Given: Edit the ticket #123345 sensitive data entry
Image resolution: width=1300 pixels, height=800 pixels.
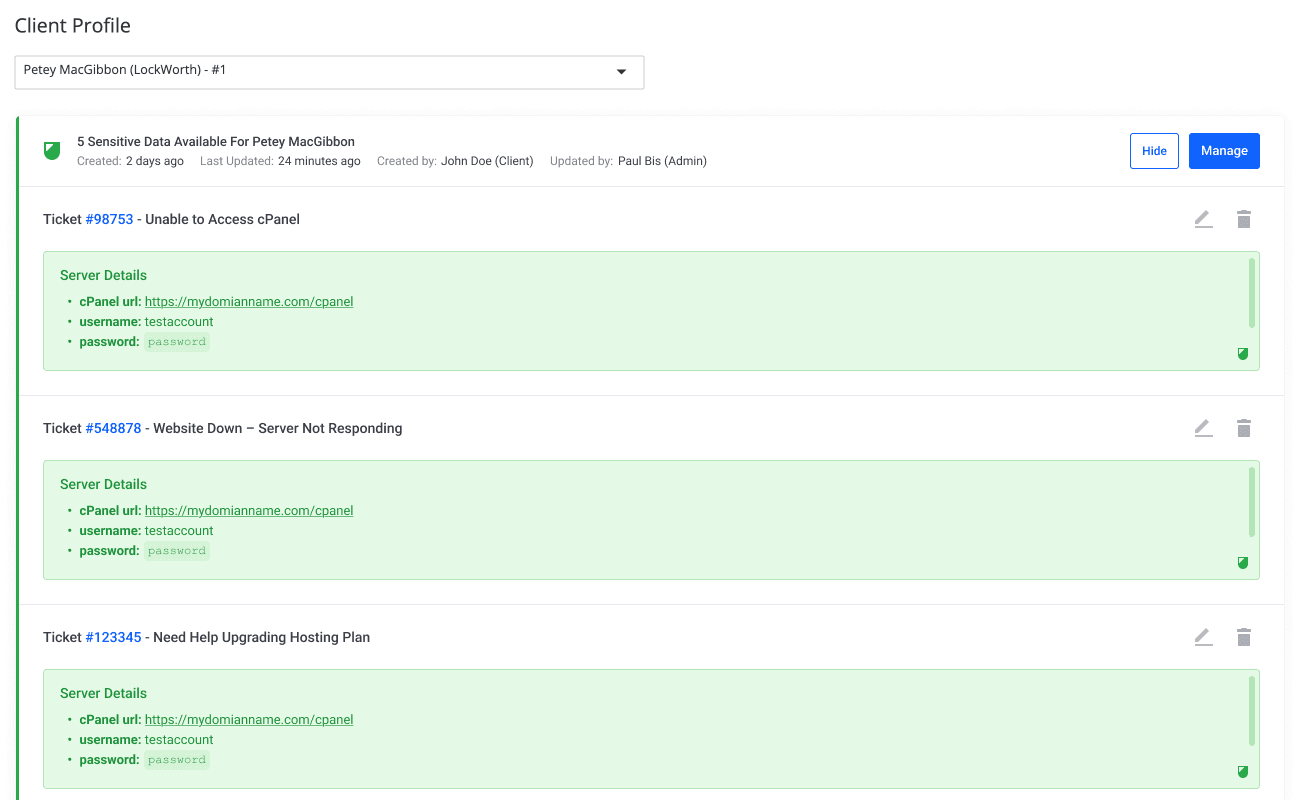Looking at the screenshot, I should click(1203, 637).
